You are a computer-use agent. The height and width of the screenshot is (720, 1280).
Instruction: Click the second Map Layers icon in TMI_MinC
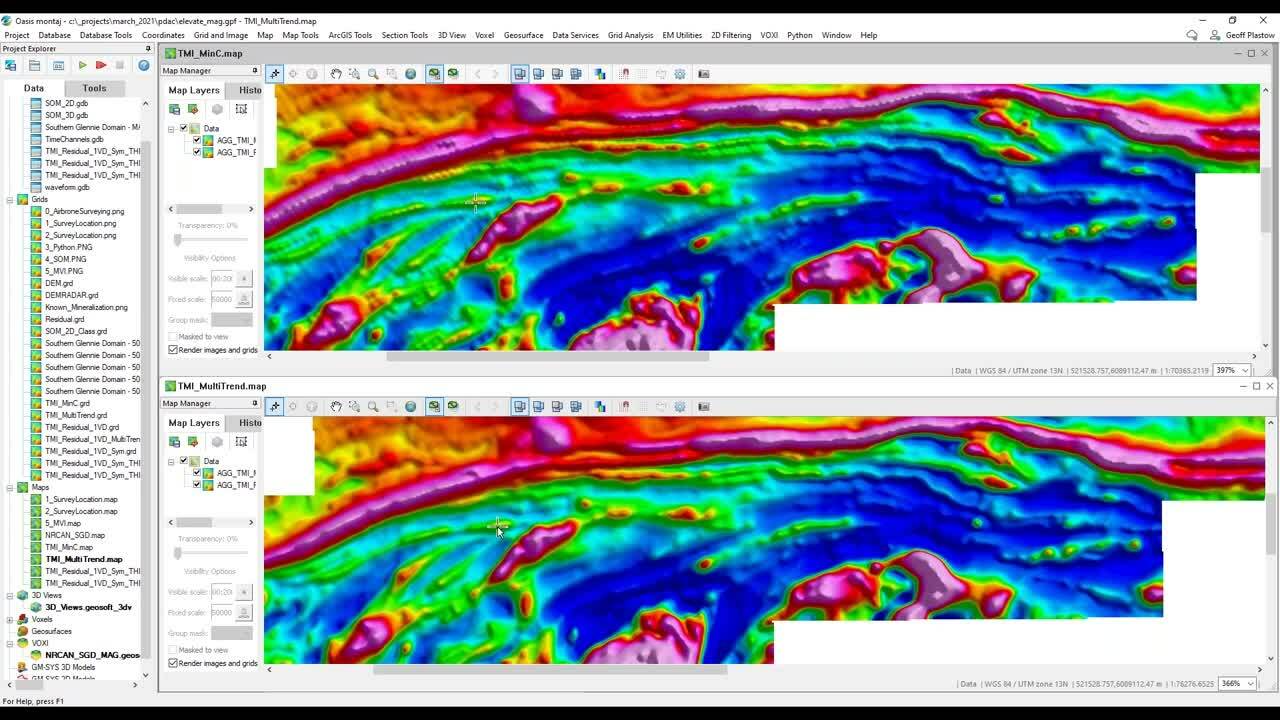193,109
